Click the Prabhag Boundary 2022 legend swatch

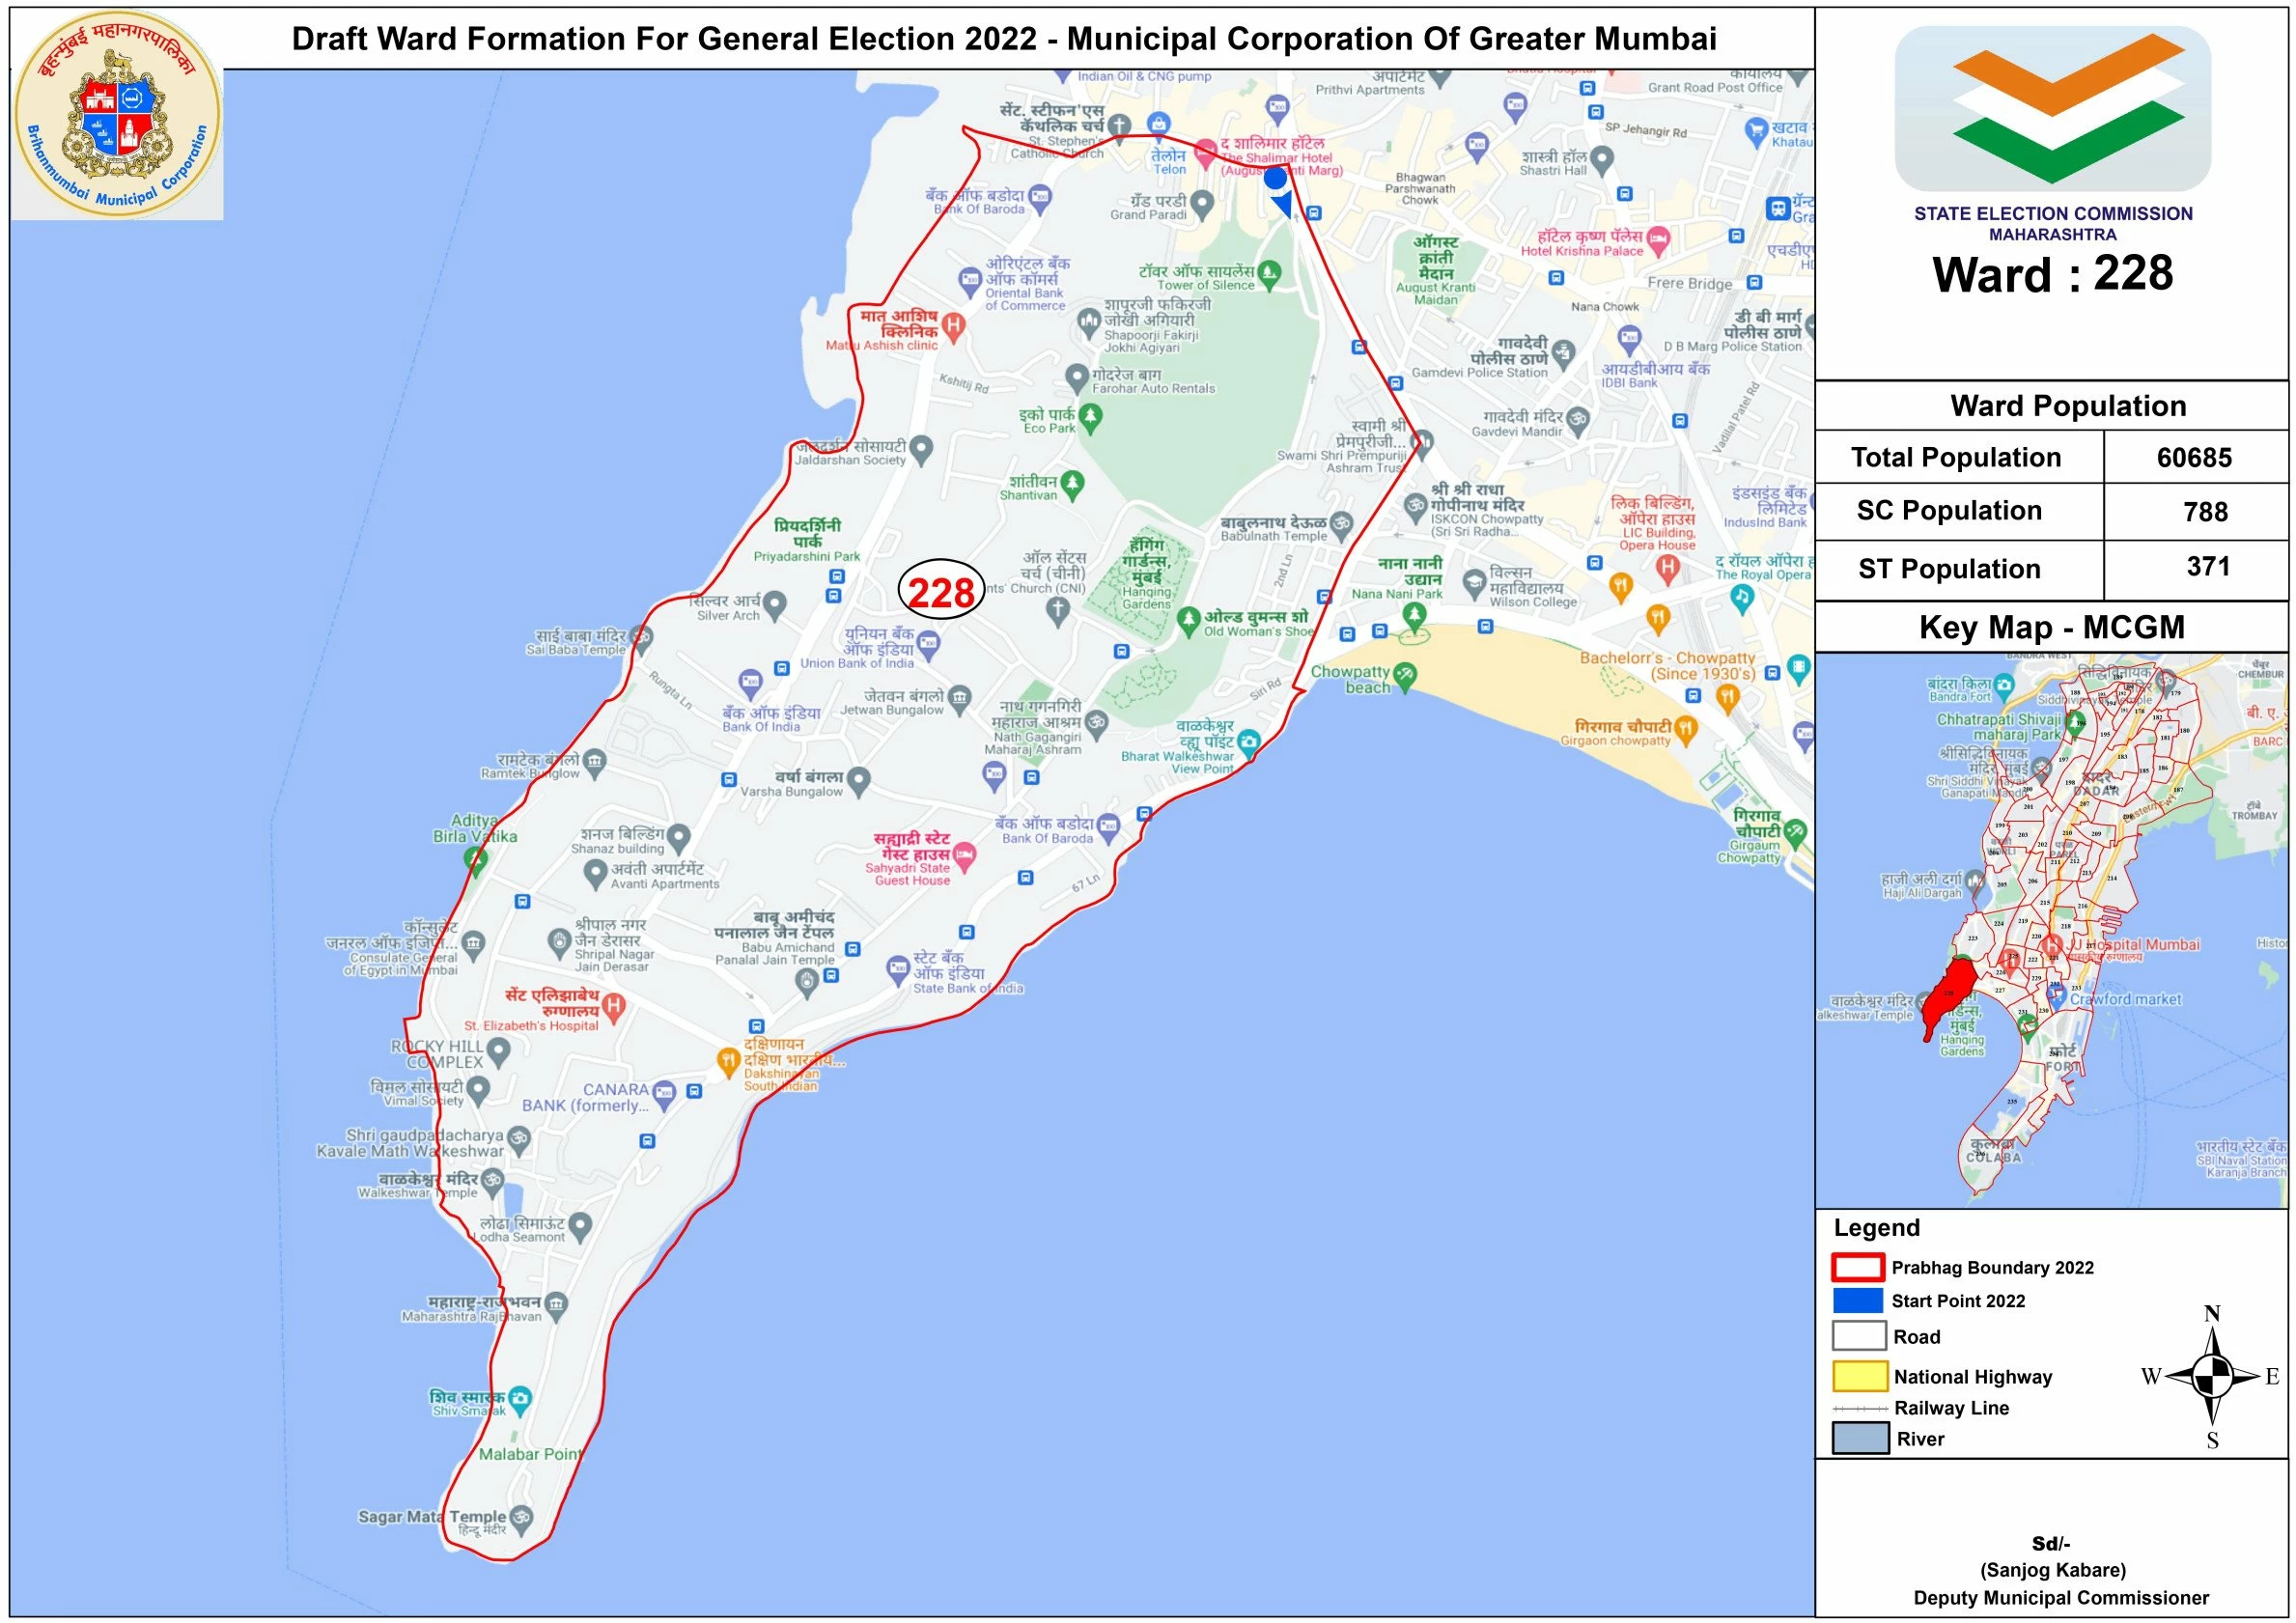[1859, 1267]
